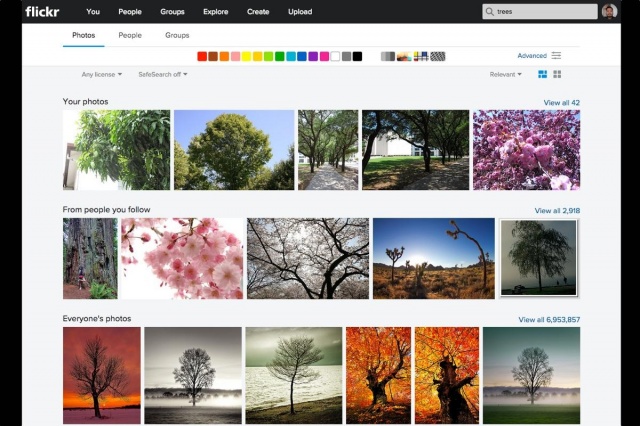Filter by pattern style icon
Image resolution: width=640 pixels, height=426 pixels.
coord(438,56)
